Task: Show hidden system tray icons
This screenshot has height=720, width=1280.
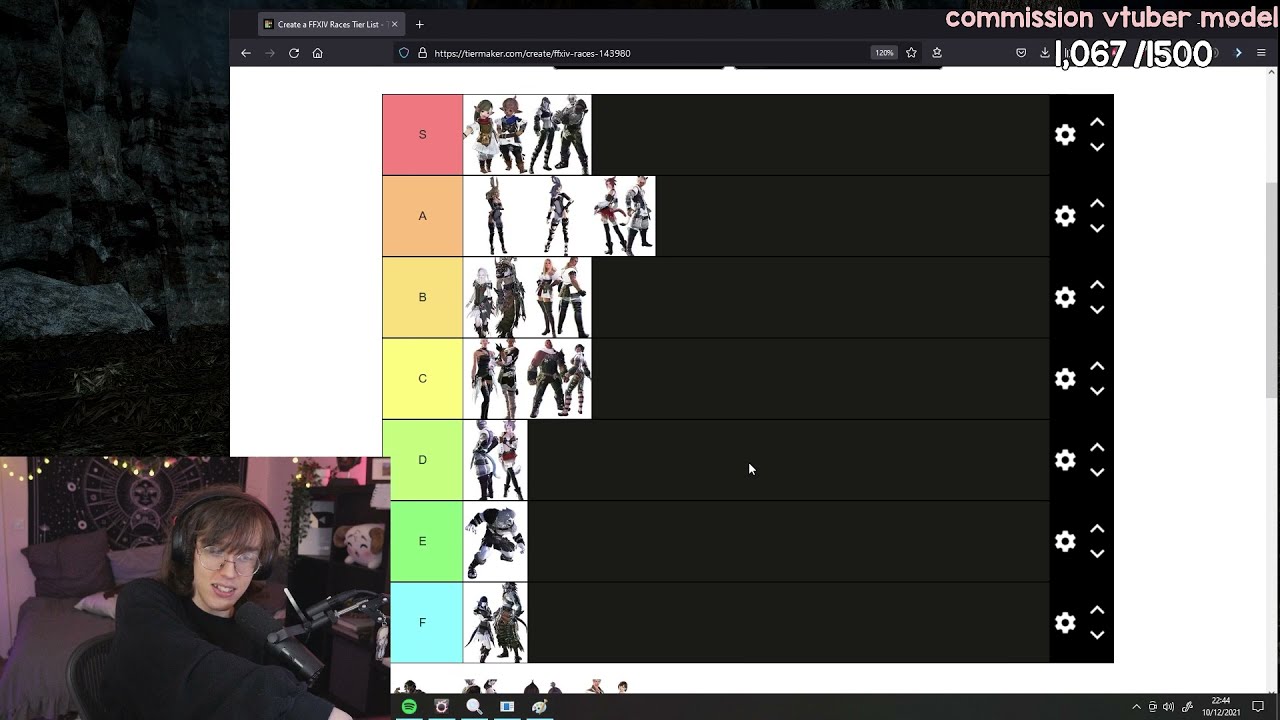Action: tap(1136, 707)
